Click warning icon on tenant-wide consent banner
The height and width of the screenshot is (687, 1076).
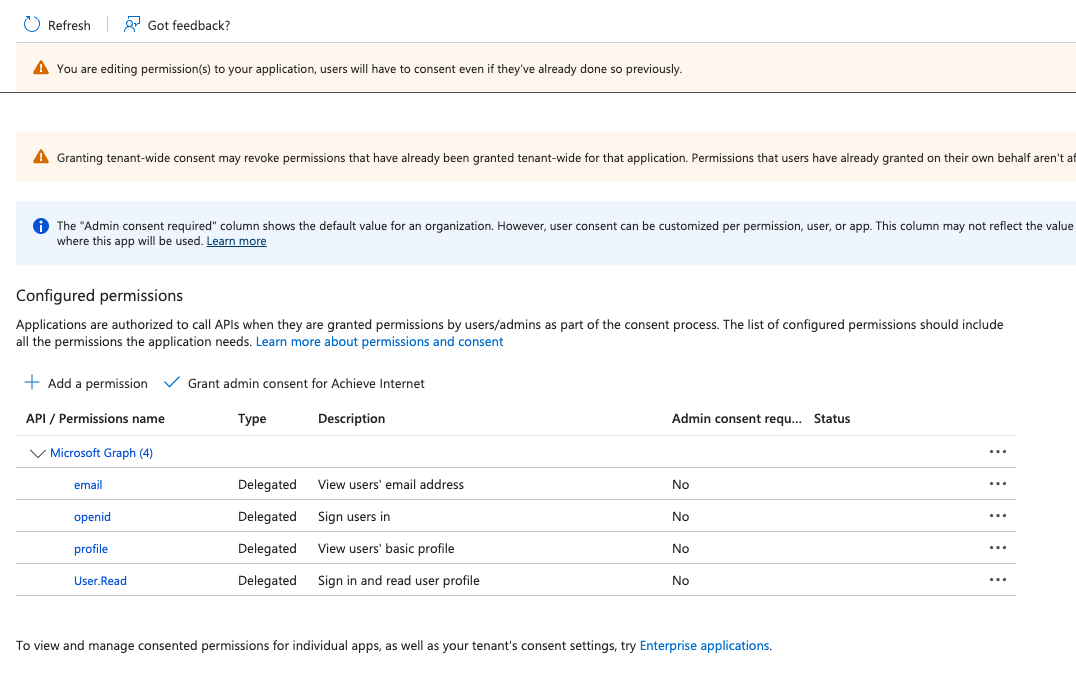pyautogui.click(x=41, y=157)
